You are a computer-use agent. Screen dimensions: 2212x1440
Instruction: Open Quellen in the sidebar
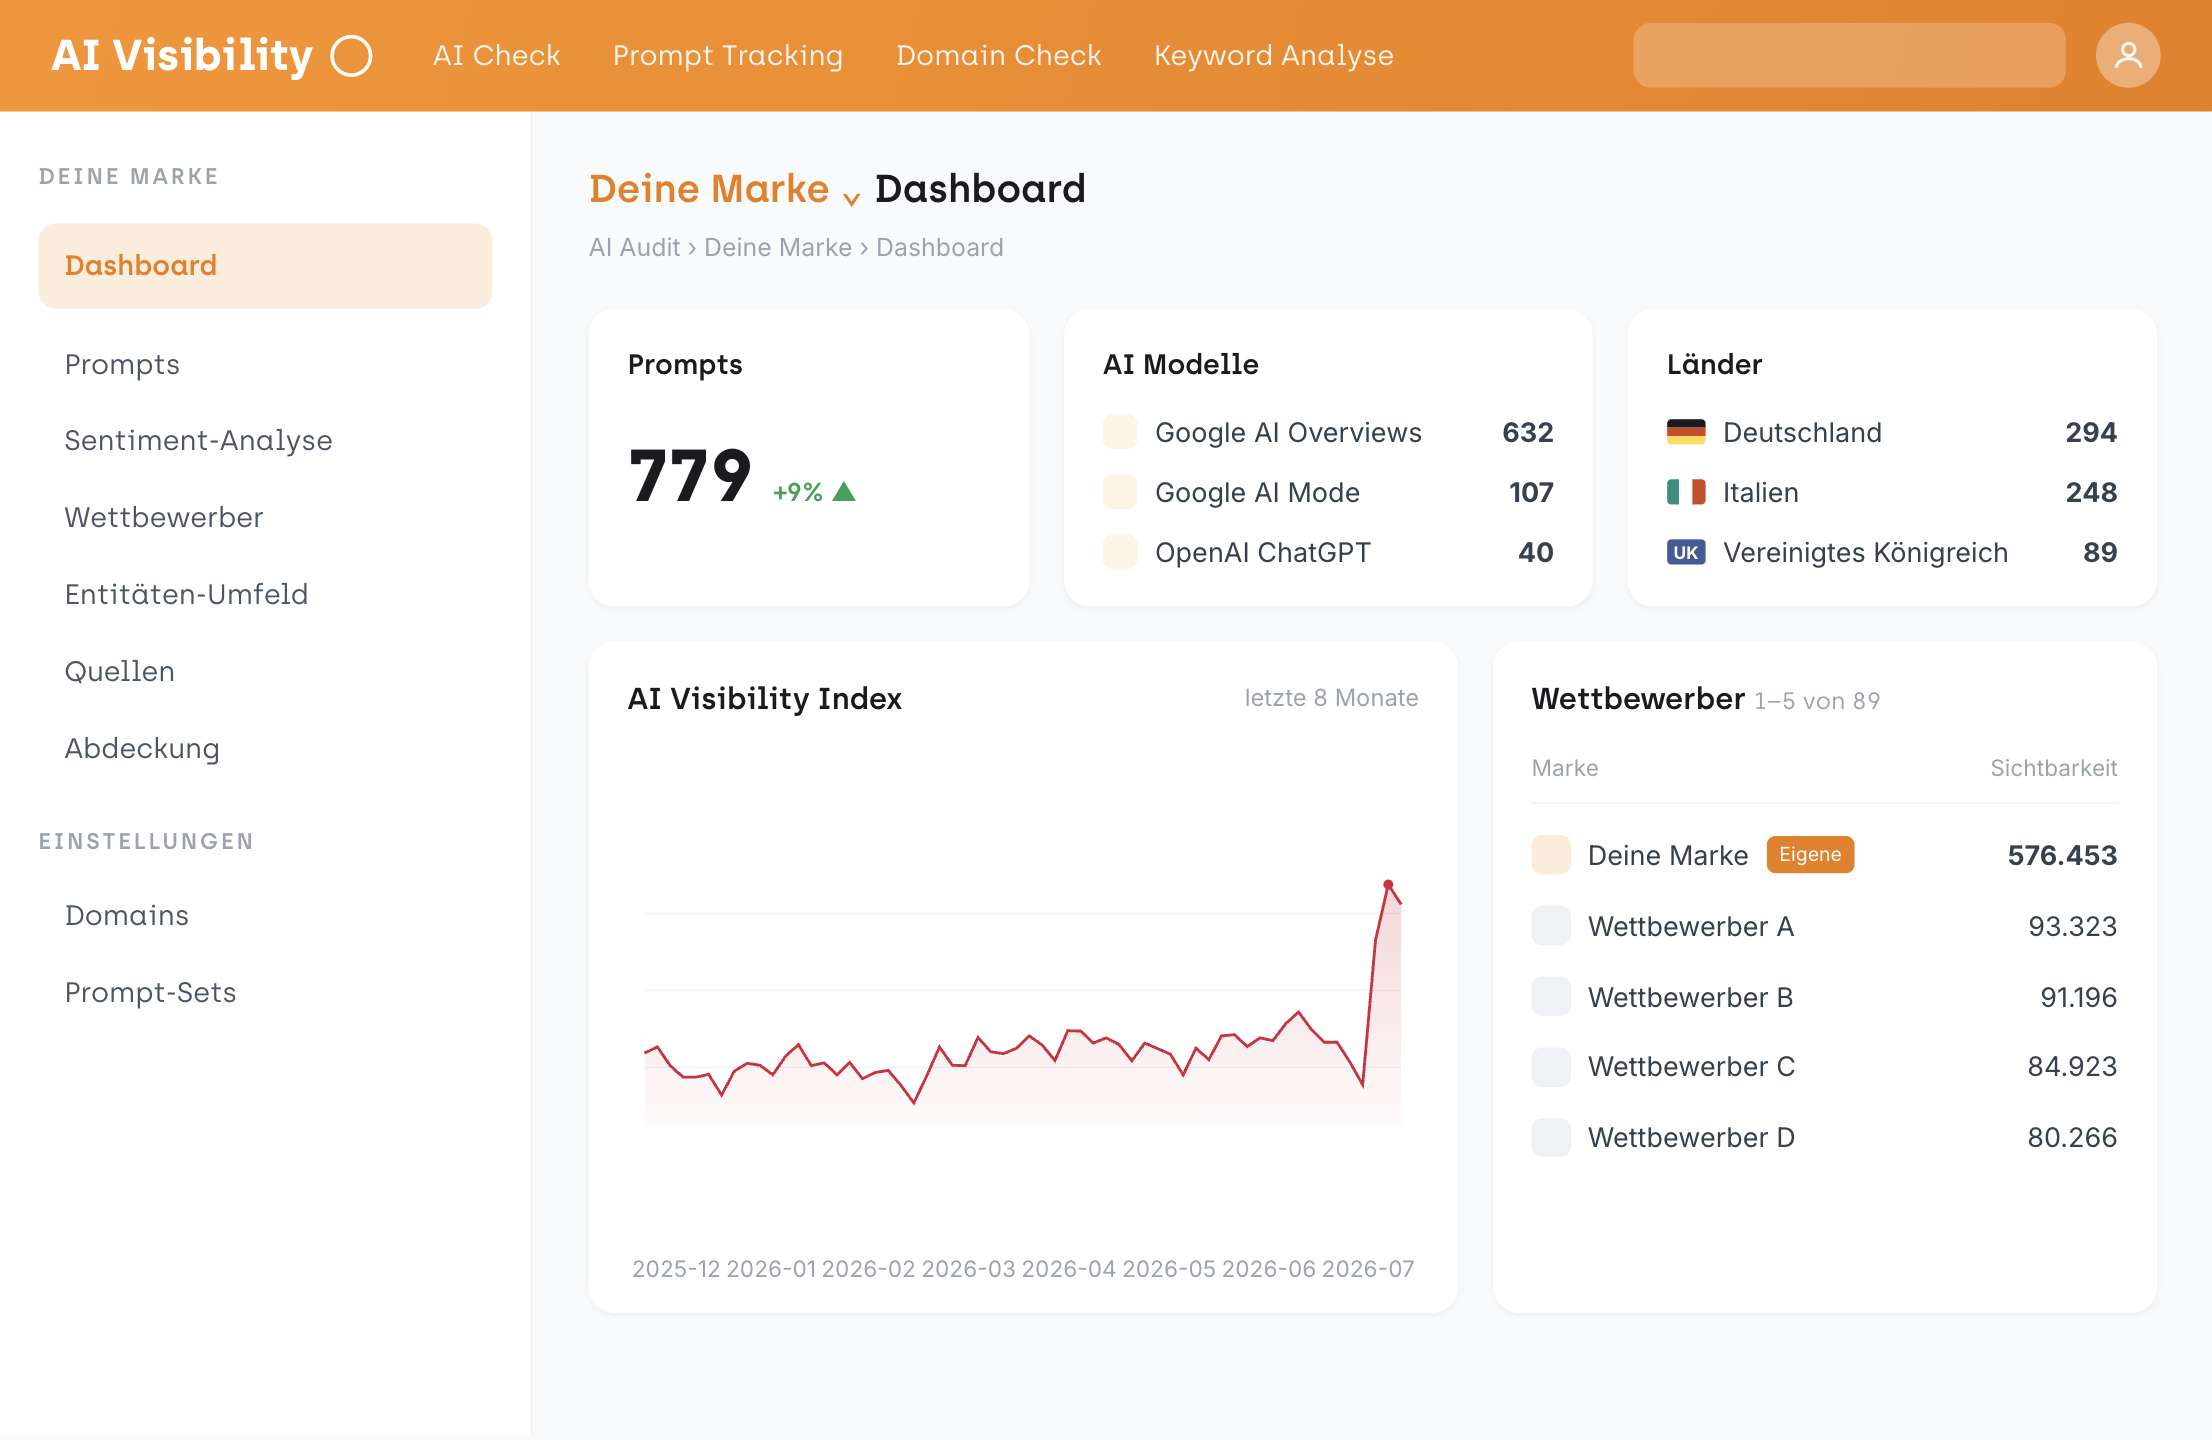[x=120, y=672]
